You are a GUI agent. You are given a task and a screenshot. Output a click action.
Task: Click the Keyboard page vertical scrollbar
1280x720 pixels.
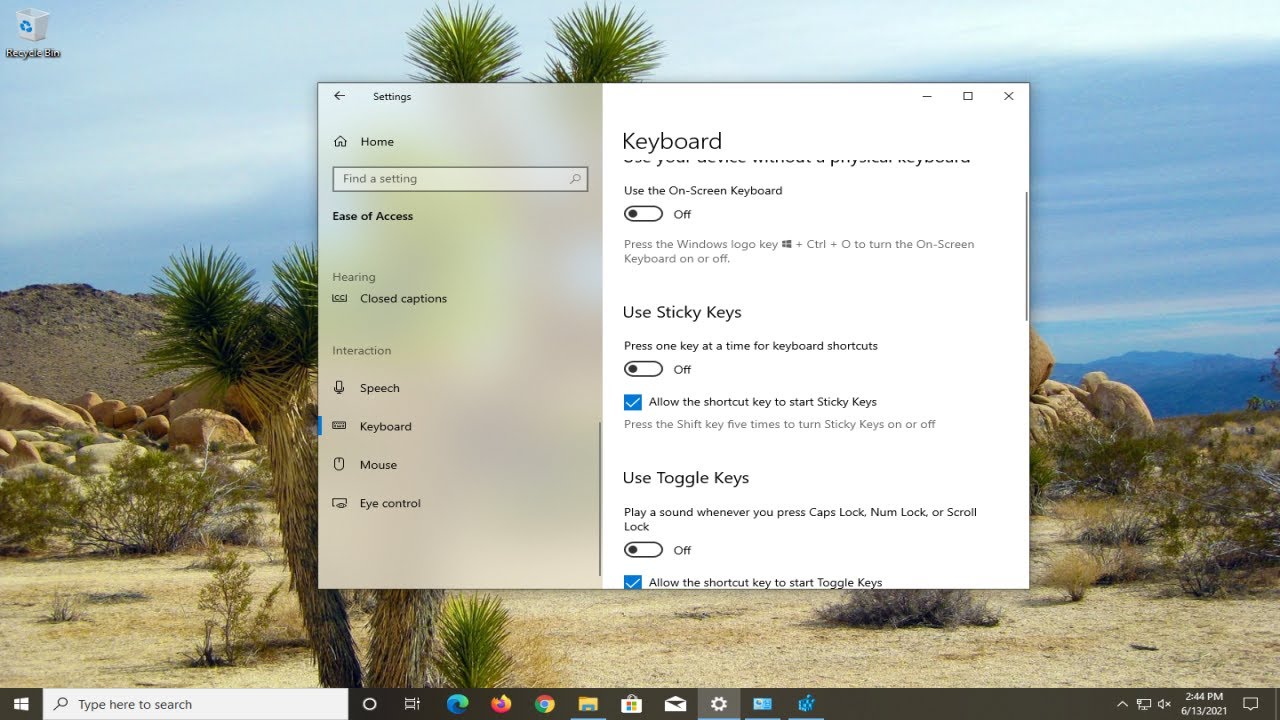coord(1025,256)
